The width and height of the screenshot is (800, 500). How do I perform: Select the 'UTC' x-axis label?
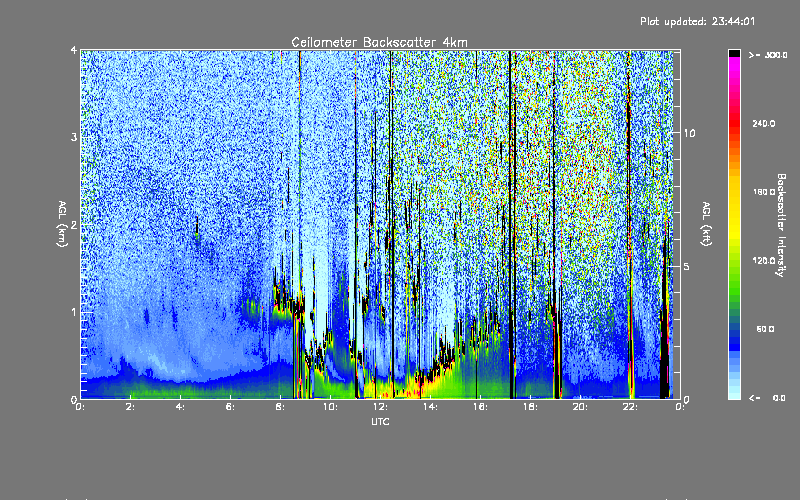coord(380,421)
